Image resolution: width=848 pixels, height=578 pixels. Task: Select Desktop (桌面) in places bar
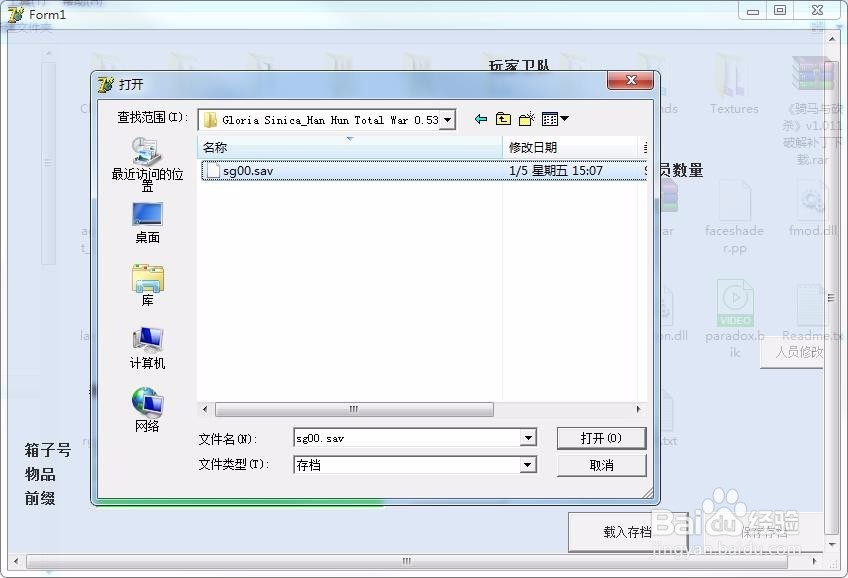tap(147, 223)
